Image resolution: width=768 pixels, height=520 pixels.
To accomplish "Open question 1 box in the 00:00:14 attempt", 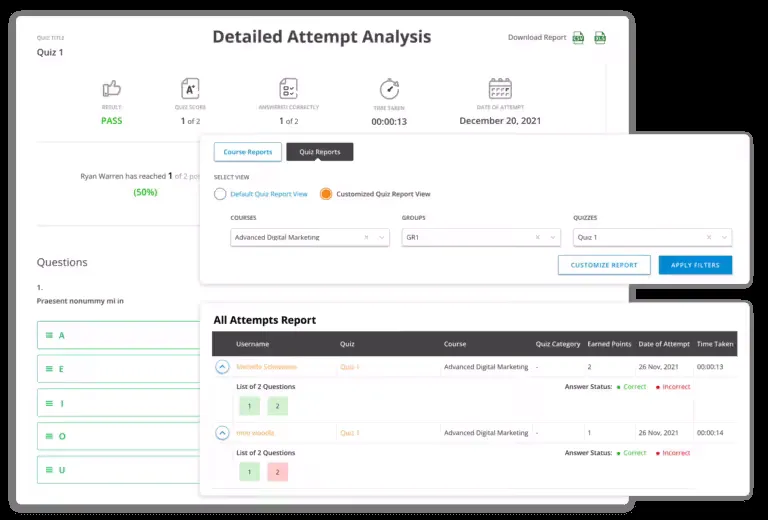I will [x=249, y=472].
